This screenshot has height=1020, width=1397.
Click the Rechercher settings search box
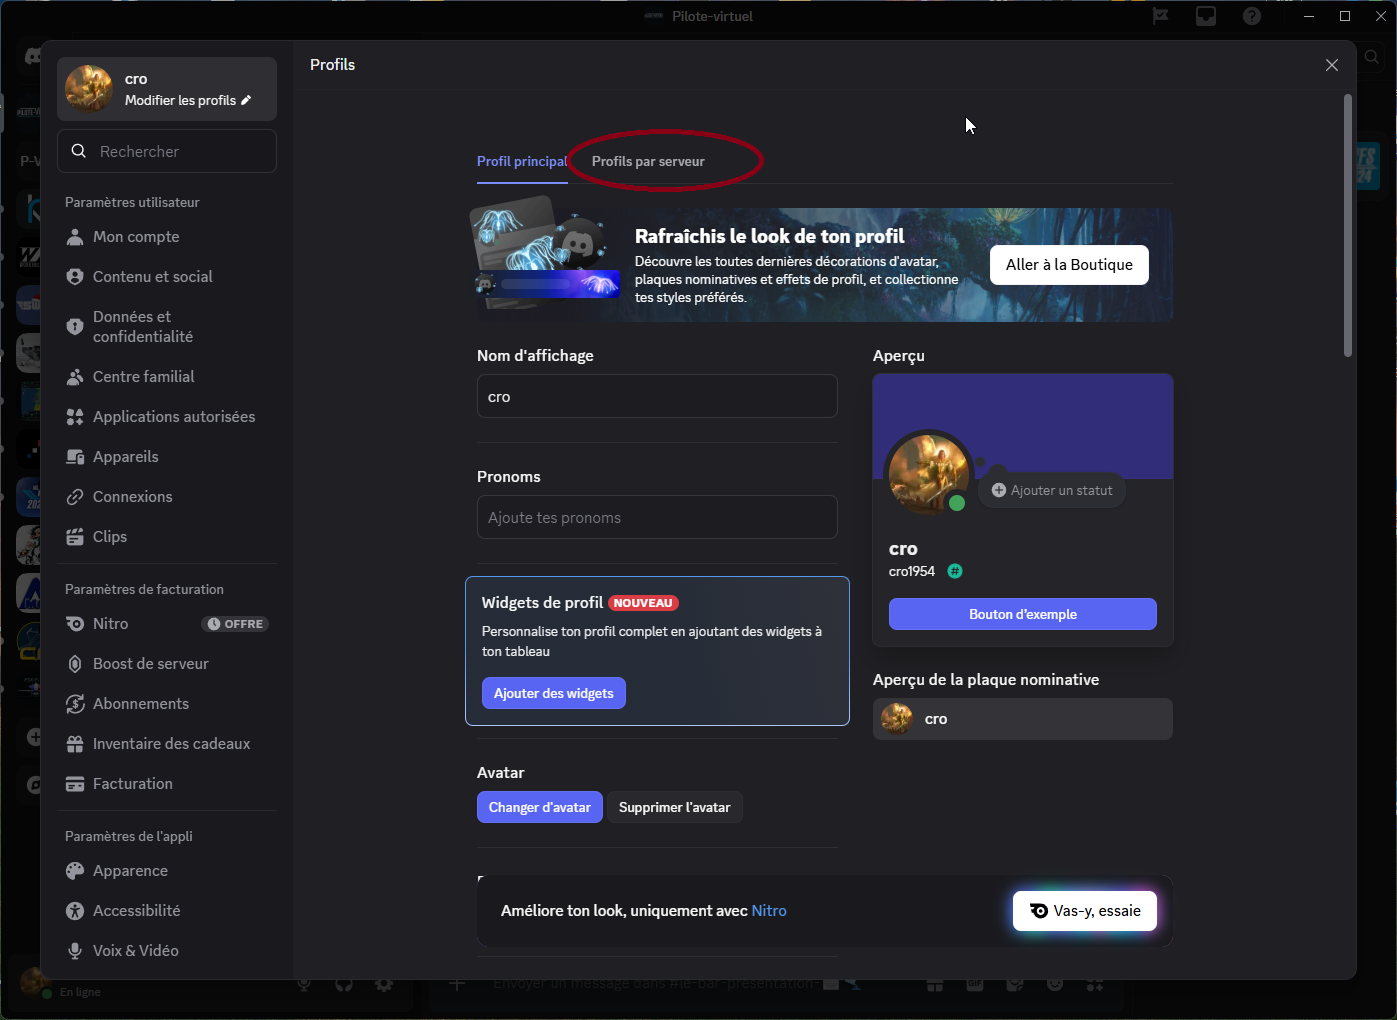[x=167, y=152]
